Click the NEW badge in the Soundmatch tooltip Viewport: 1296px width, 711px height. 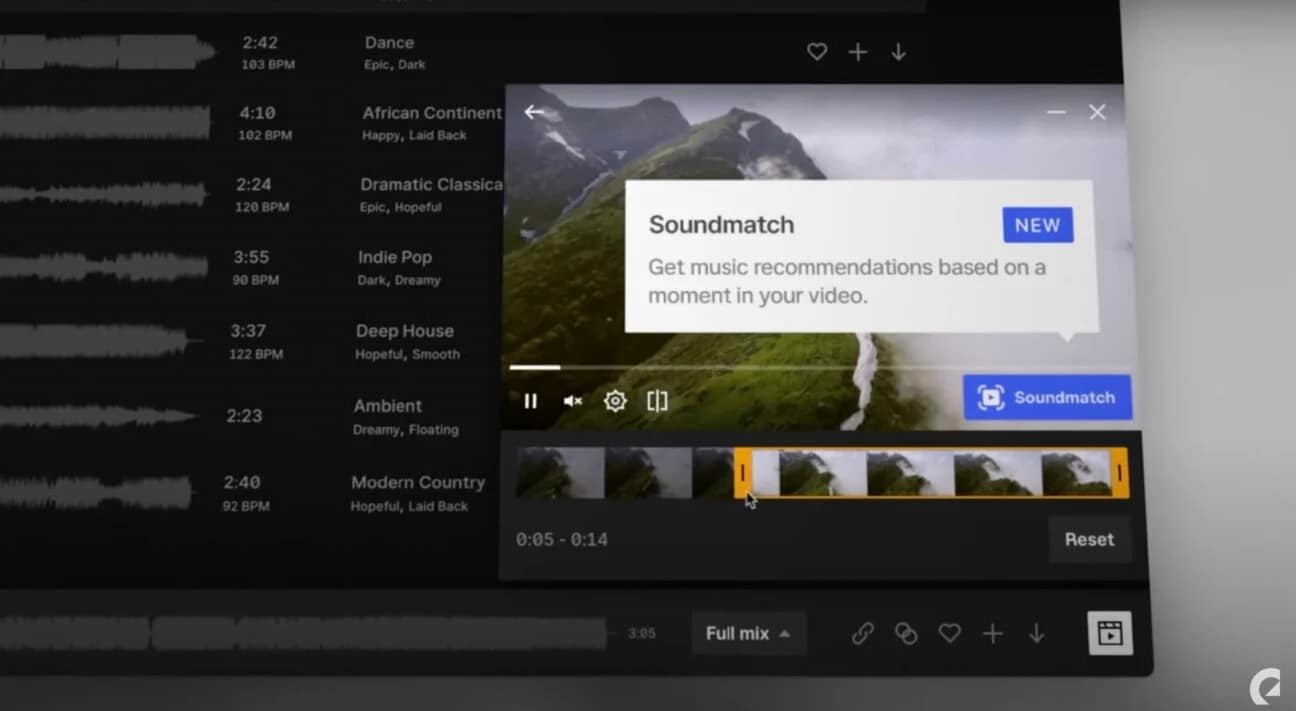click(1038, 225)
